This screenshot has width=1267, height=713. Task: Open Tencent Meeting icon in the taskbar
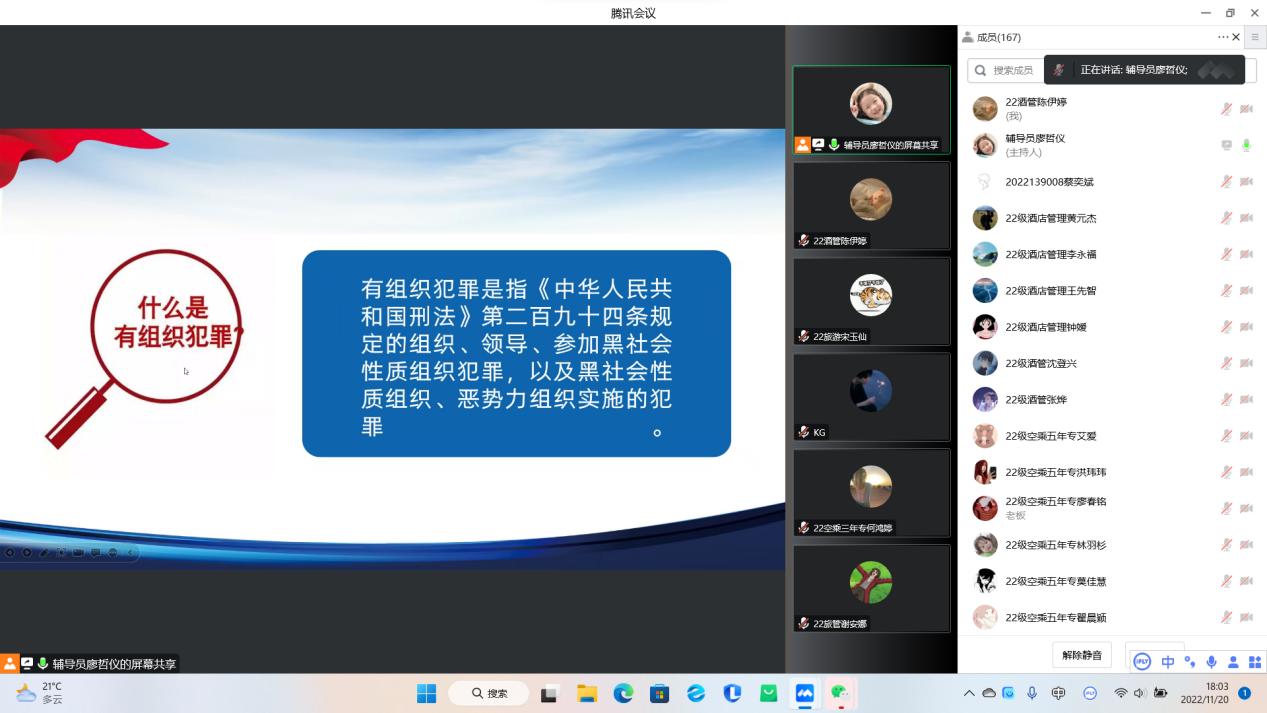click(805, 693)
